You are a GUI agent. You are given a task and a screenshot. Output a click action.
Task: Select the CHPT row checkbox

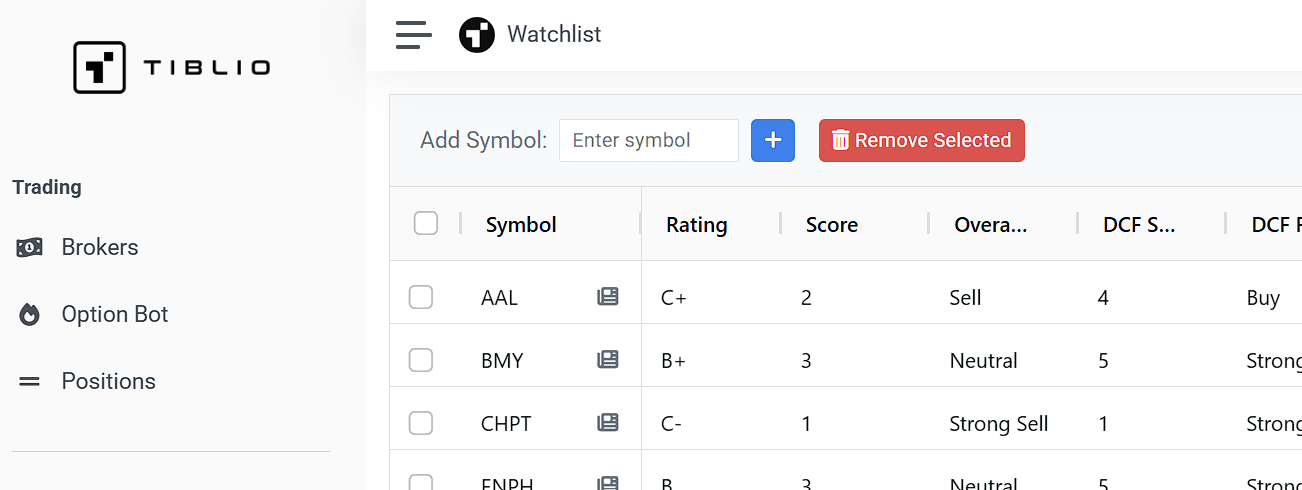[421, 423]
